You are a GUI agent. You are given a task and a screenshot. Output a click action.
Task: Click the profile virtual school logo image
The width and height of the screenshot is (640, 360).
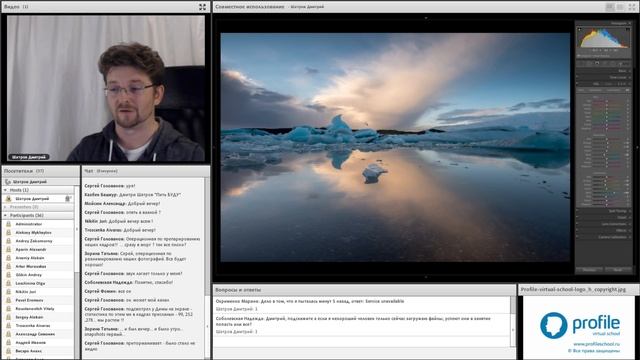click(580, 326)
